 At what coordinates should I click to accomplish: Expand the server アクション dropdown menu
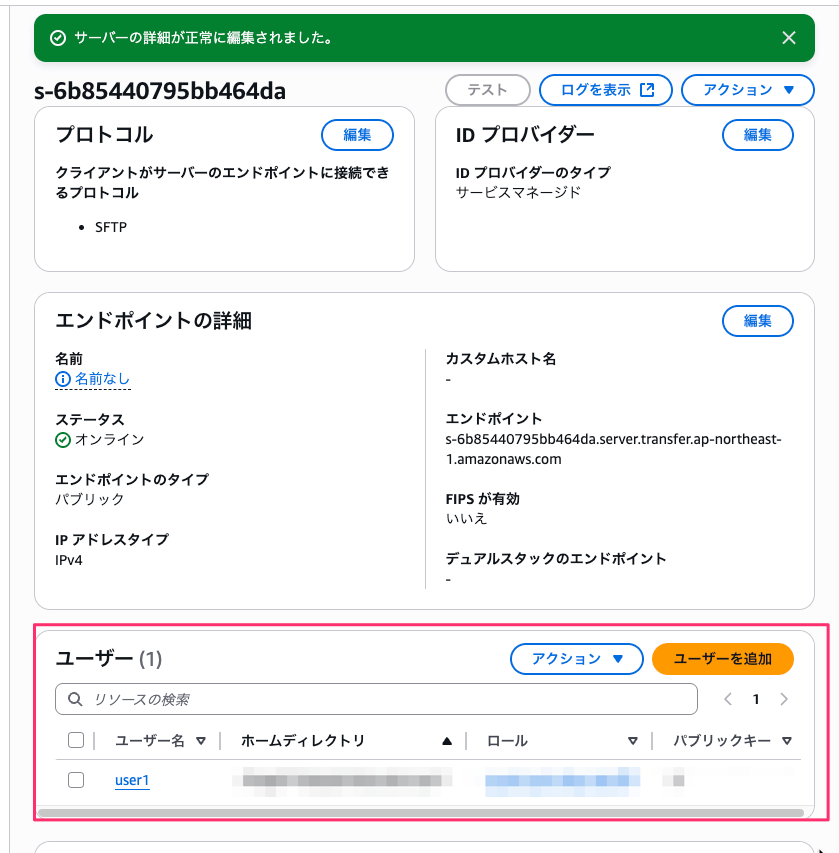tap(749, 90)
